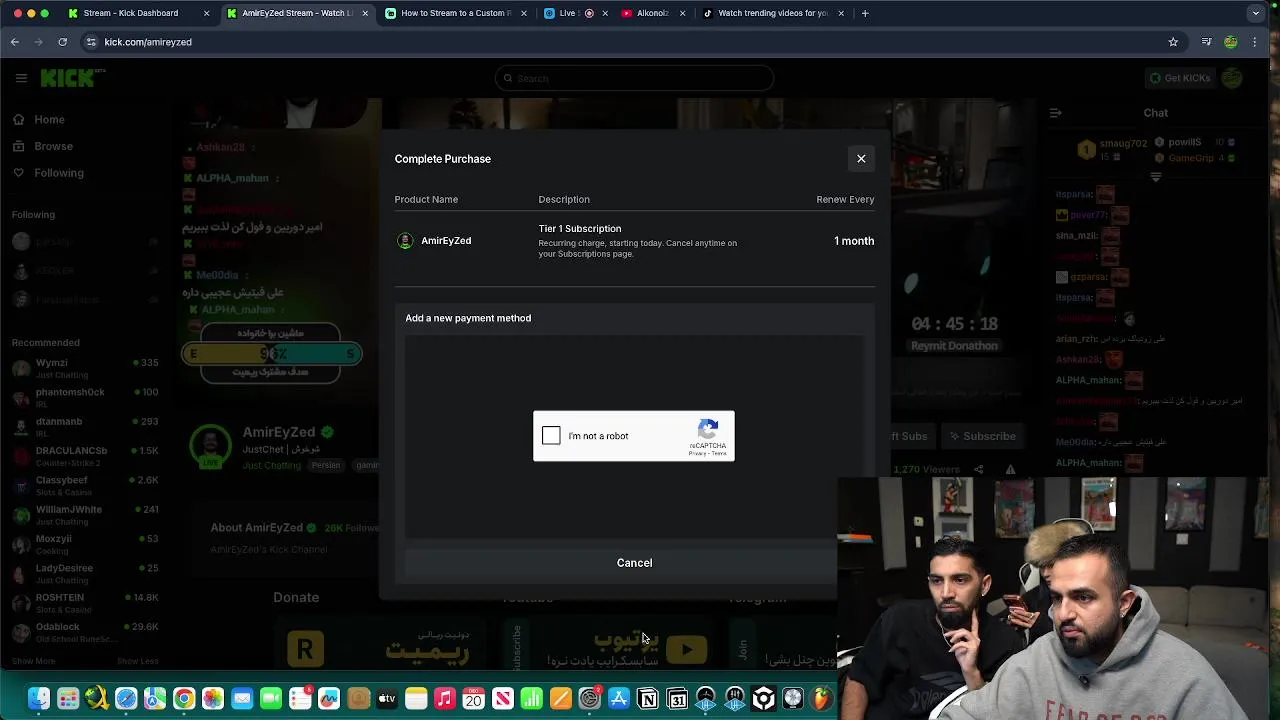Screen dimensions: 1280x720
Task: Open Google Chrome in the Dock
Action: click(x=184, y=699)
